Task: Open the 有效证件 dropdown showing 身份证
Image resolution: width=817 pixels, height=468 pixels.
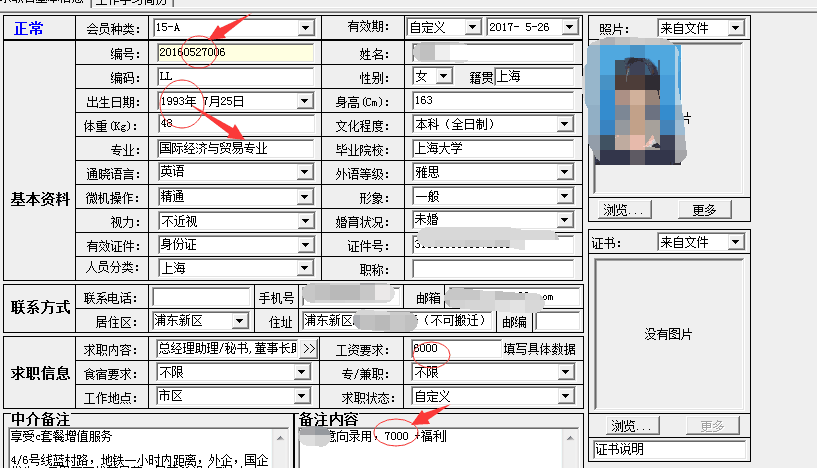Action: click(x=305, y=245)
